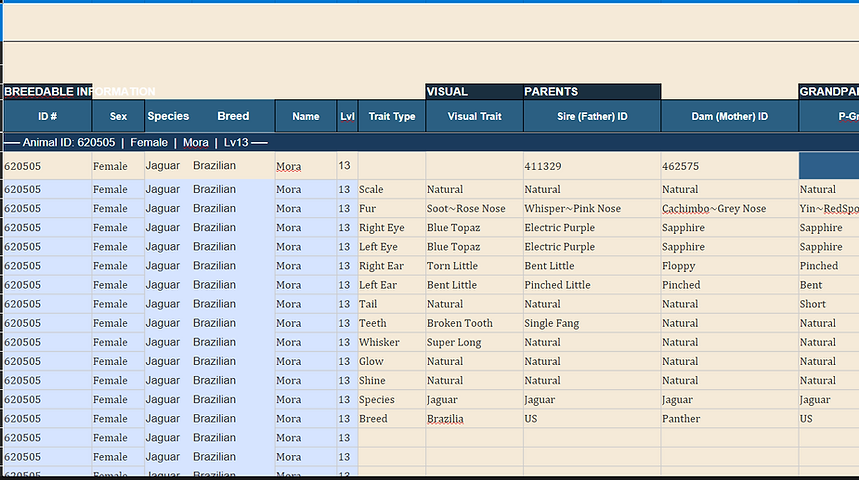The image size is (859, 480).
Task: Select the Dam ID cell 462575
Action: tap(730, 166)
